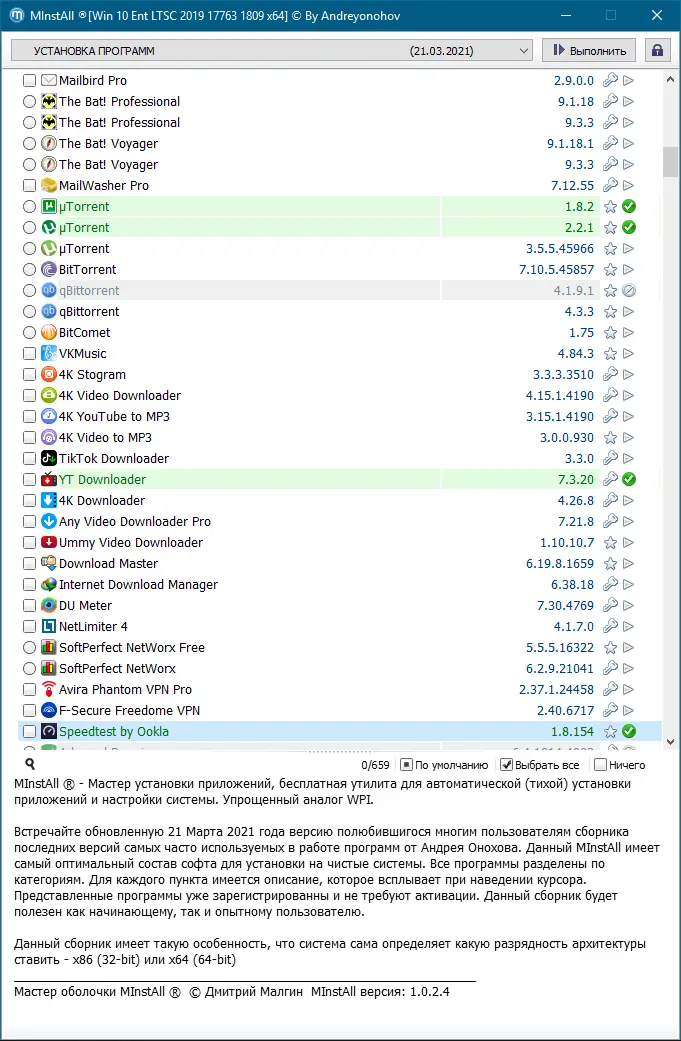
Task: Tick the Internet Download Manager checkbox
Action: [x=29, y=585]
